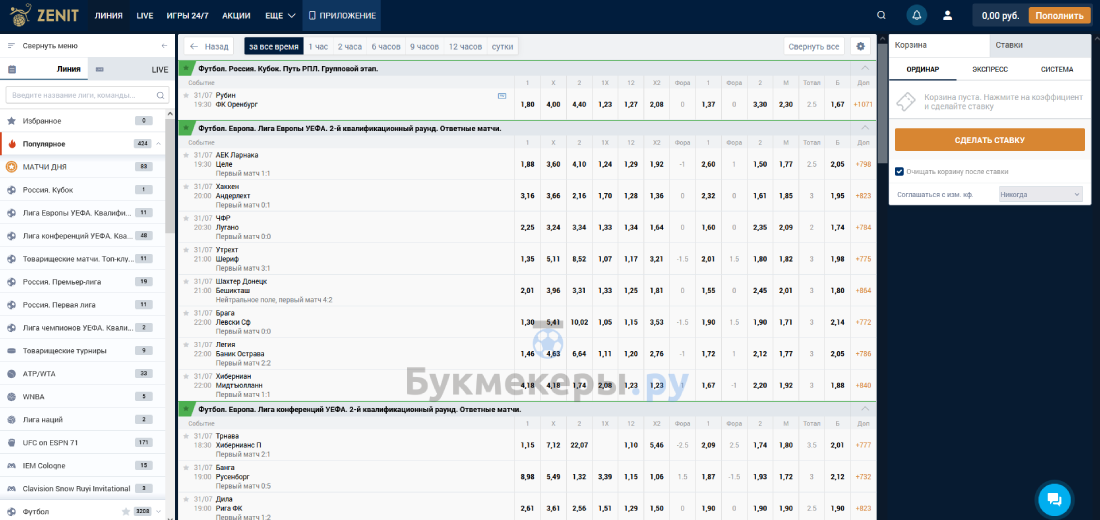Expand the ЕЩЕ menu
The height and width of the screenshot is (520, 1100).
click(x=281, y=15)
